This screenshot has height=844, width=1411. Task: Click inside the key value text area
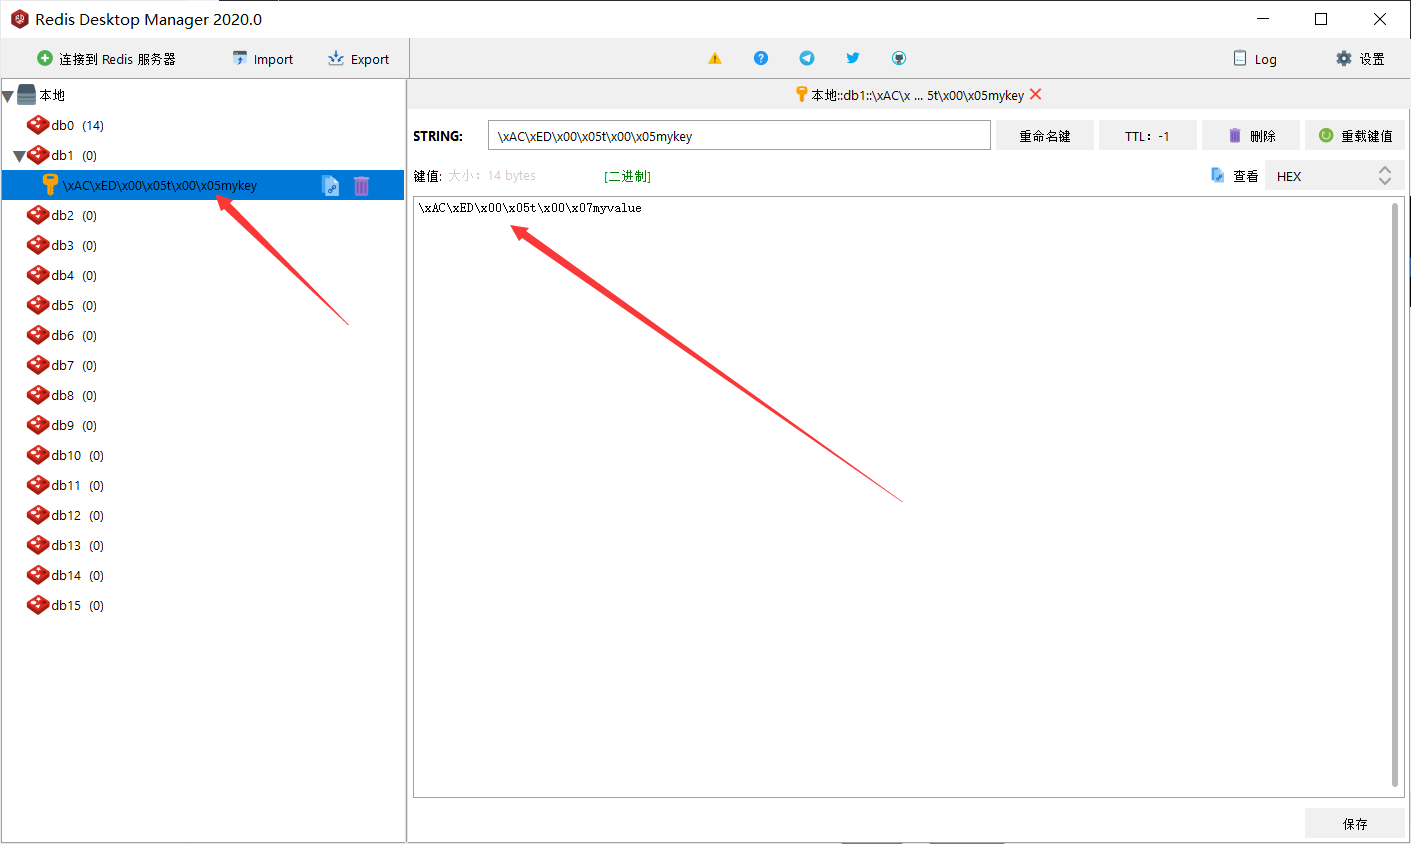(902, 497)
